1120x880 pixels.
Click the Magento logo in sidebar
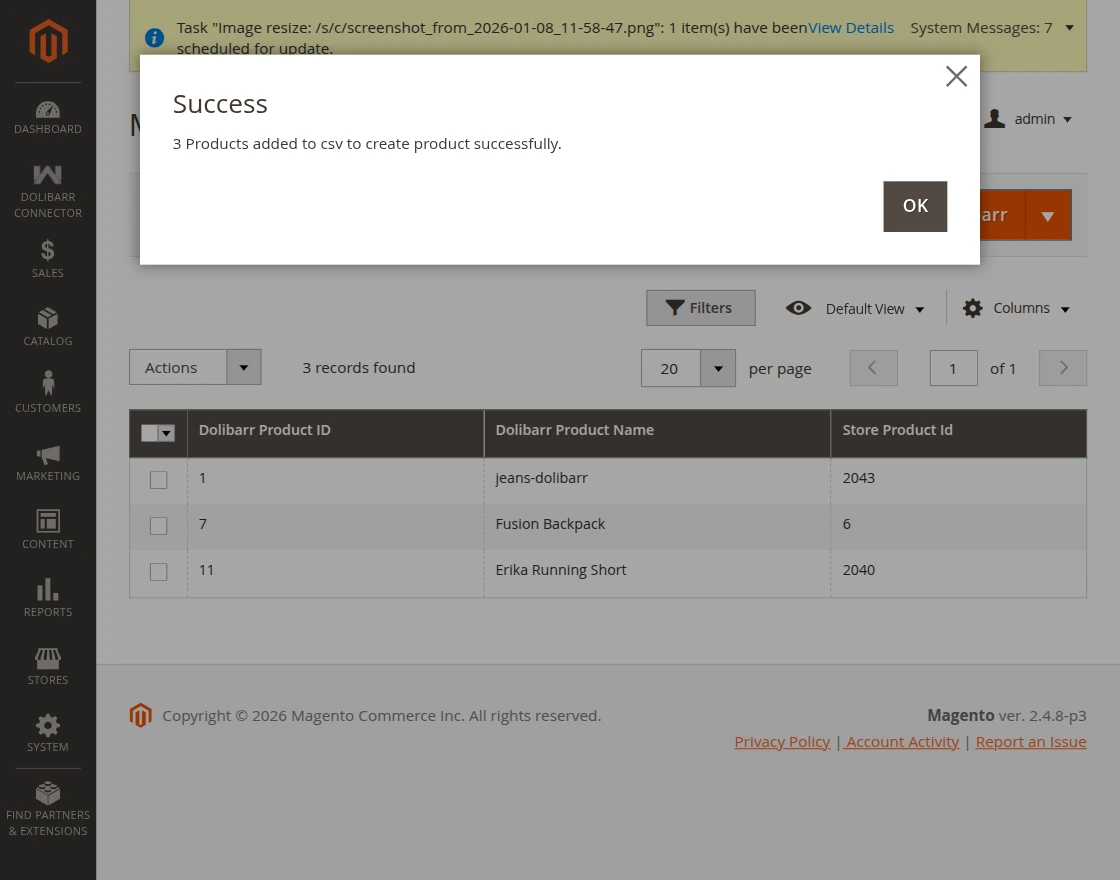click(x=48, y=41)
